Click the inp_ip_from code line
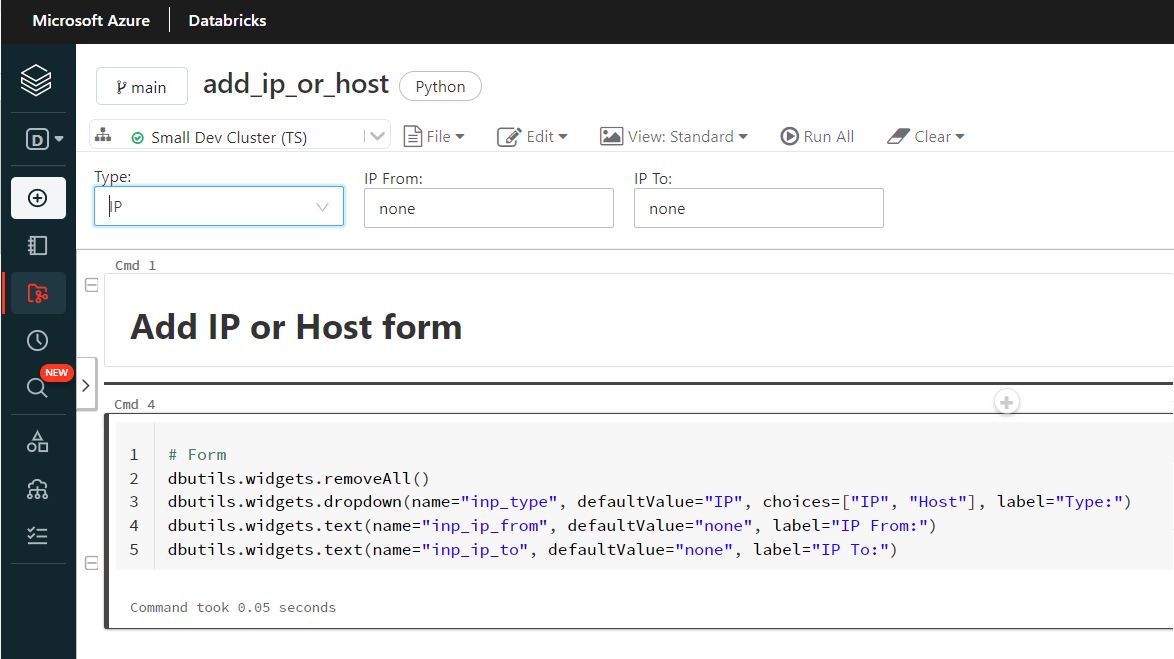1174x659 pixels. point(552,526)
